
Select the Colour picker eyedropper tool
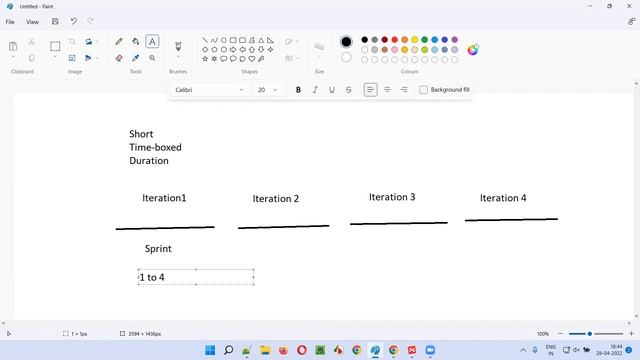[136, 58]
